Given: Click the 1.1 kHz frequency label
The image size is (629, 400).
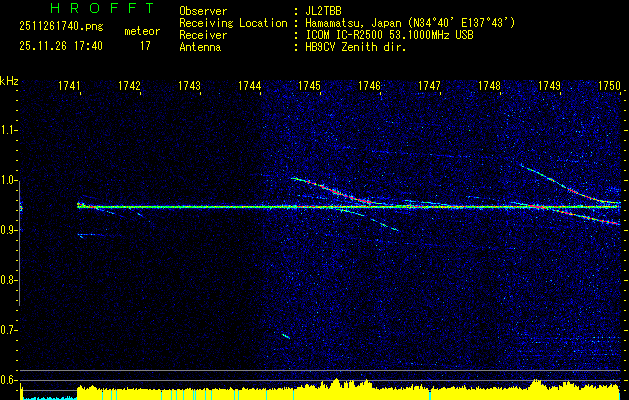Looking at the screenshot, I should [9, 130].
